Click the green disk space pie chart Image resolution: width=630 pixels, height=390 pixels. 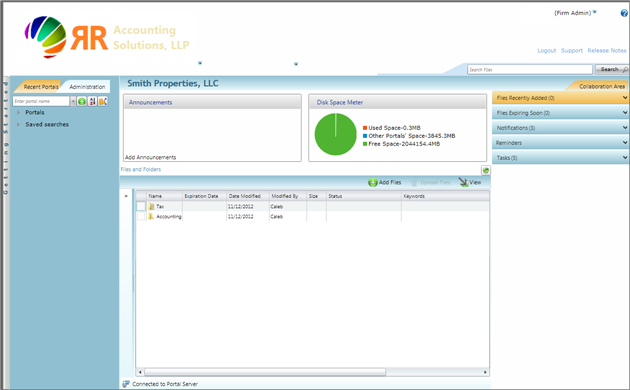[335, 134]
